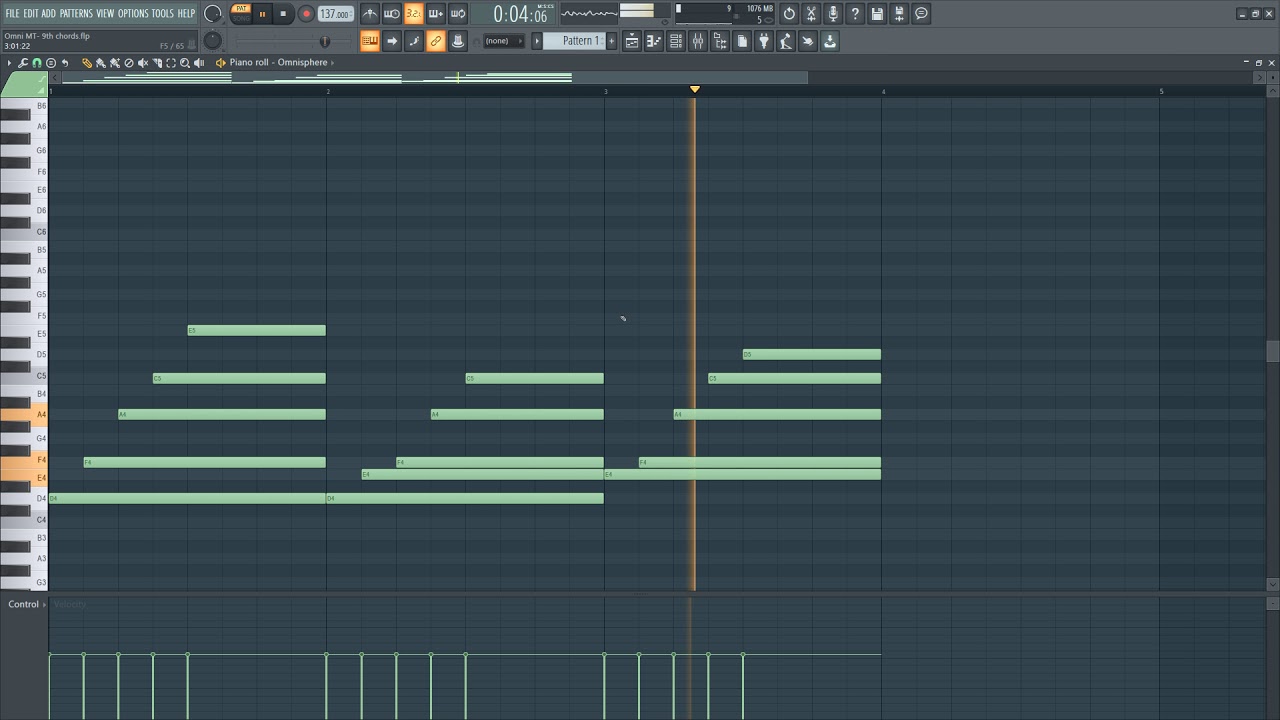Viewport: 1280px width, 720px height.
Task: Select the piano roll playback speaker tool
Action: [x=199, y=63]
